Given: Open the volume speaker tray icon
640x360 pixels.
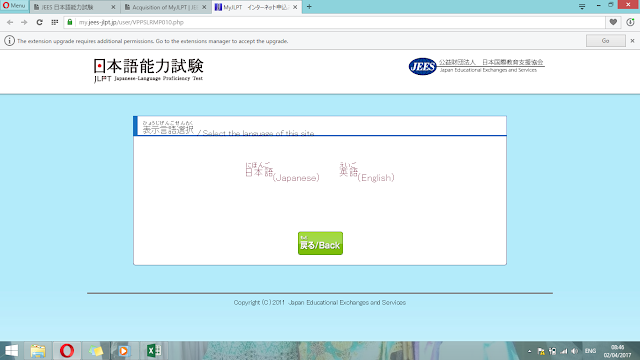Looking at the screenshot, I should pyautogui.click(x=575, y=351).
